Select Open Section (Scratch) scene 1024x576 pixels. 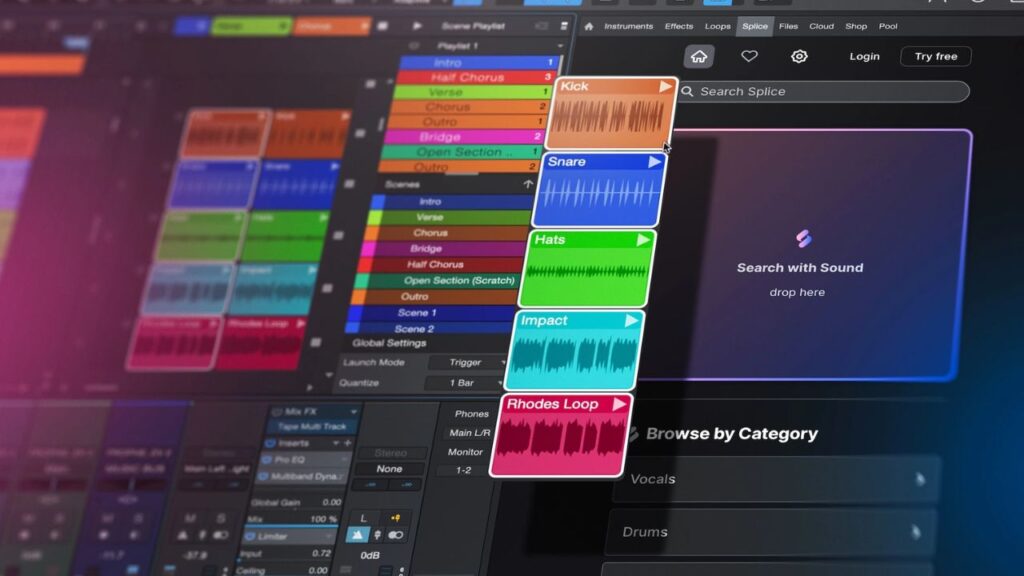coord(439,280)
